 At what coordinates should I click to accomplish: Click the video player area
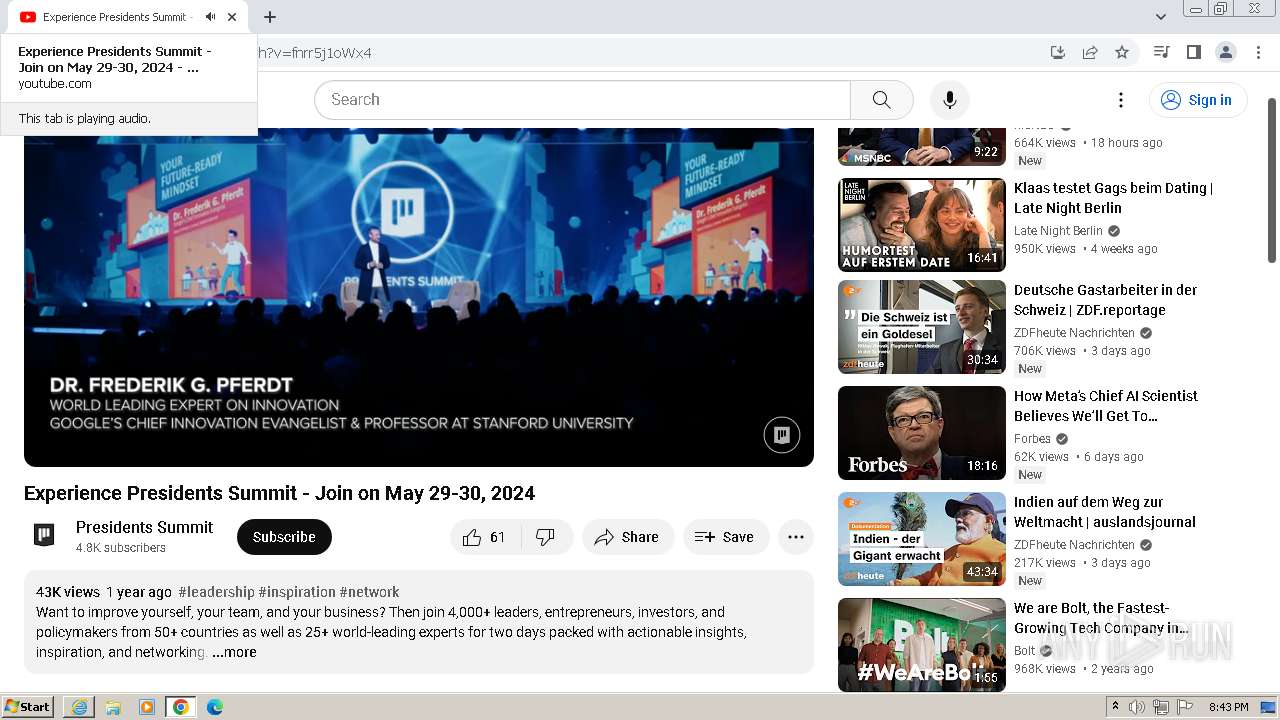pos(418,297)
